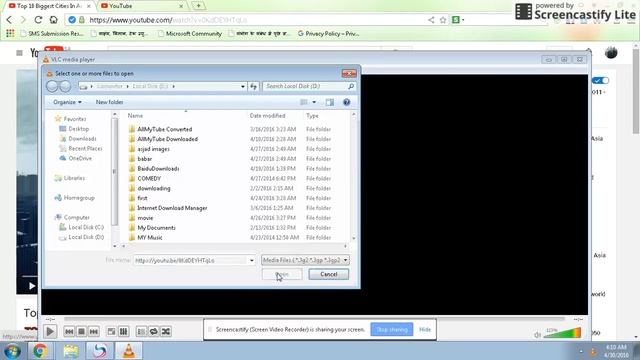Screen dimensions: 640x360
Task: Adjust the VLC volume slider
Action: [x=562, y=333]
